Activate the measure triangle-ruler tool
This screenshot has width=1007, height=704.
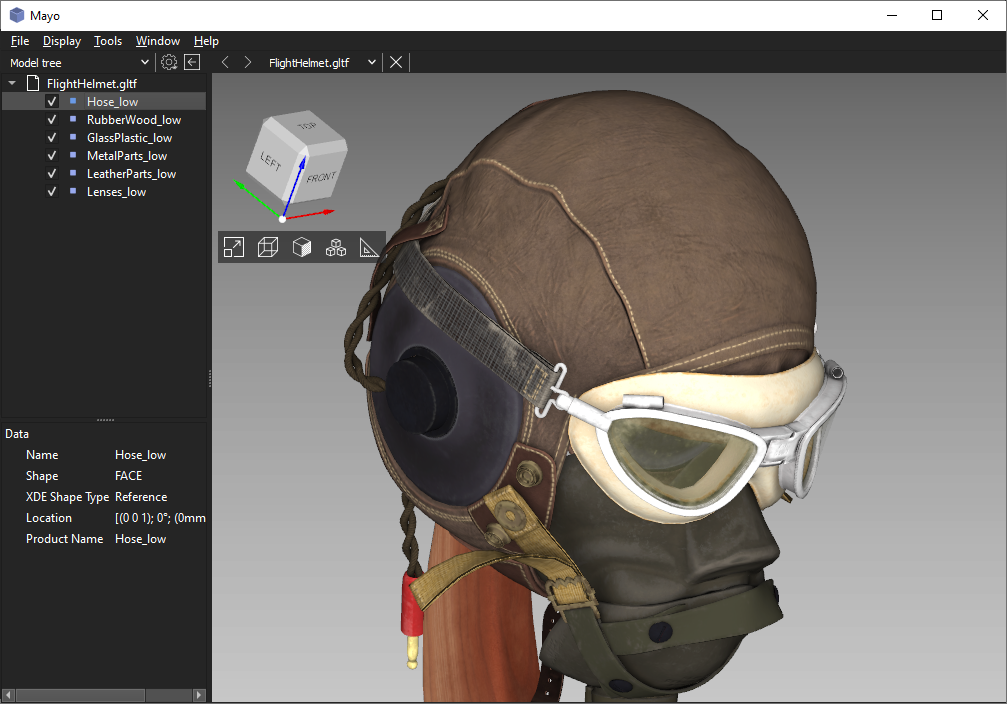(369, 247)
